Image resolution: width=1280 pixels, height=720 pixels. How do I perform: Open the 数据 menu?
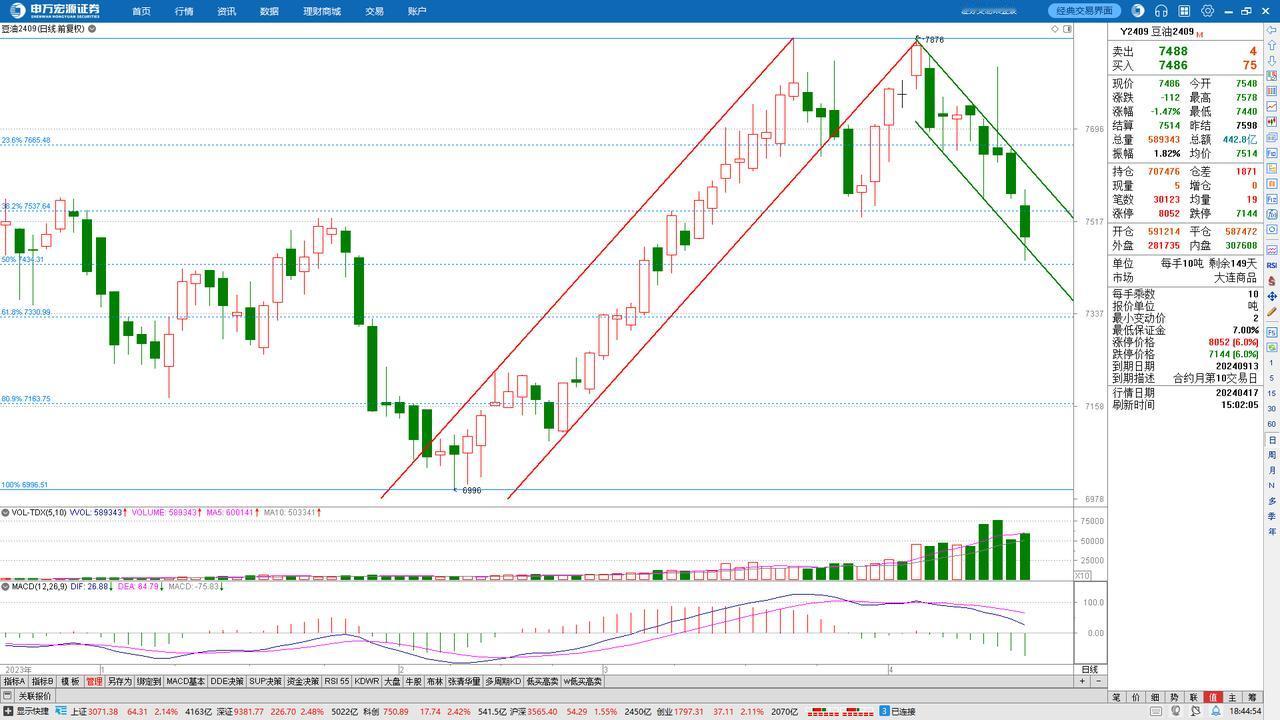(x=269, y=11)
